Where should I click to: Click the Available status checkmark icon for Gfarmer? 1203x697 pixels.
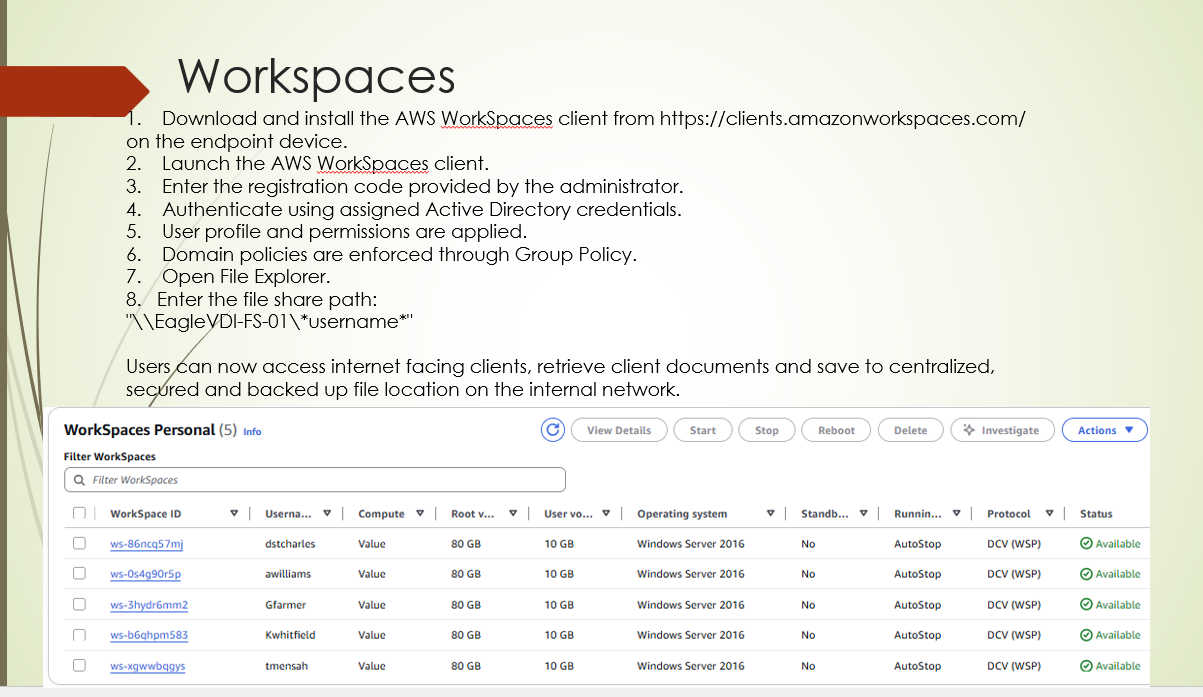click(1086, 605)
